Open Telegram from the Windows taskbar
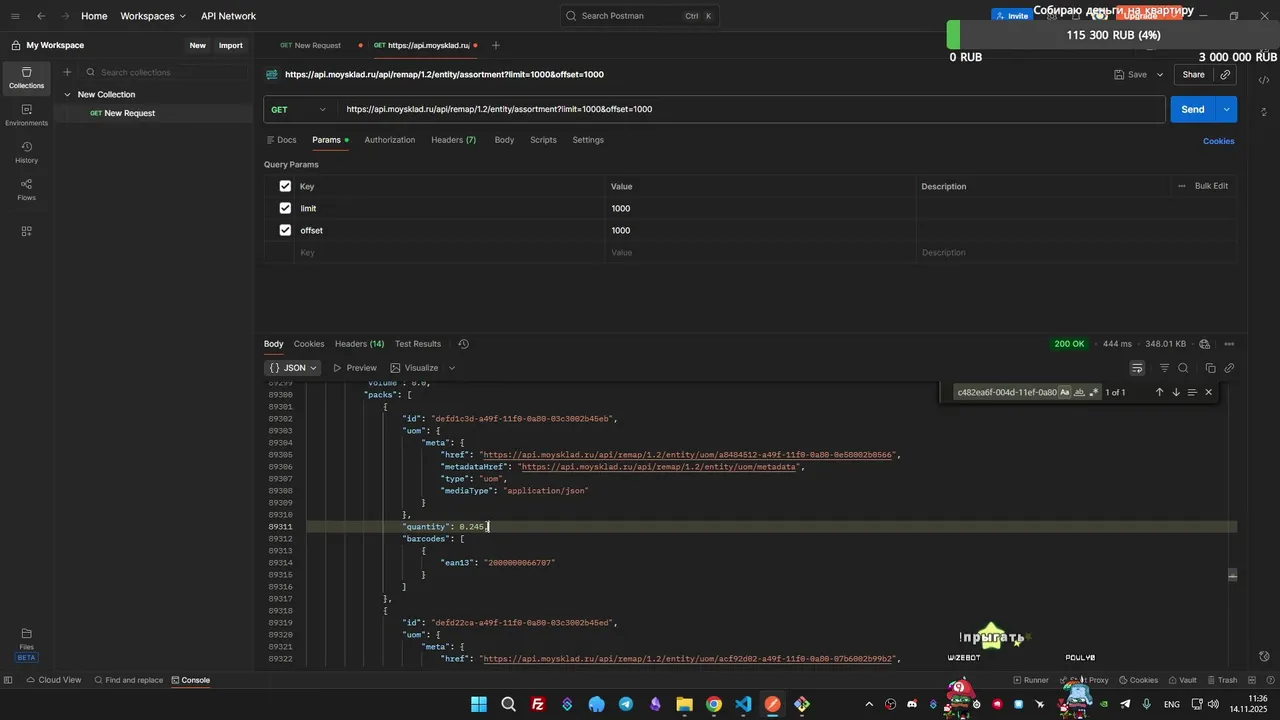This screenshot has width=1280, height=720. (626, 704)
